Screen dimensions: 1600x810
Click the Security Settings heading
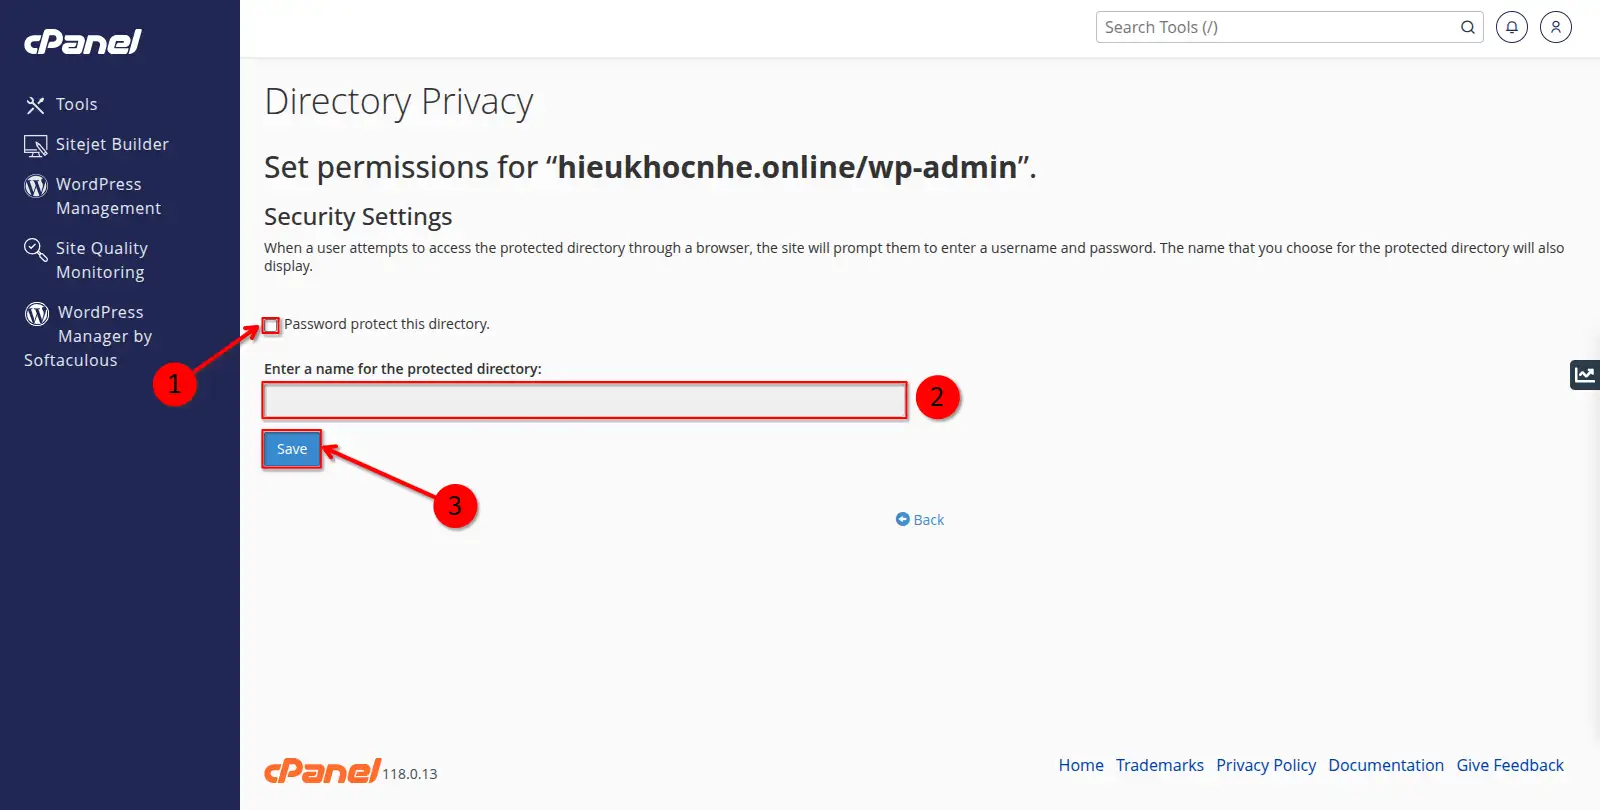pos(358,217)
